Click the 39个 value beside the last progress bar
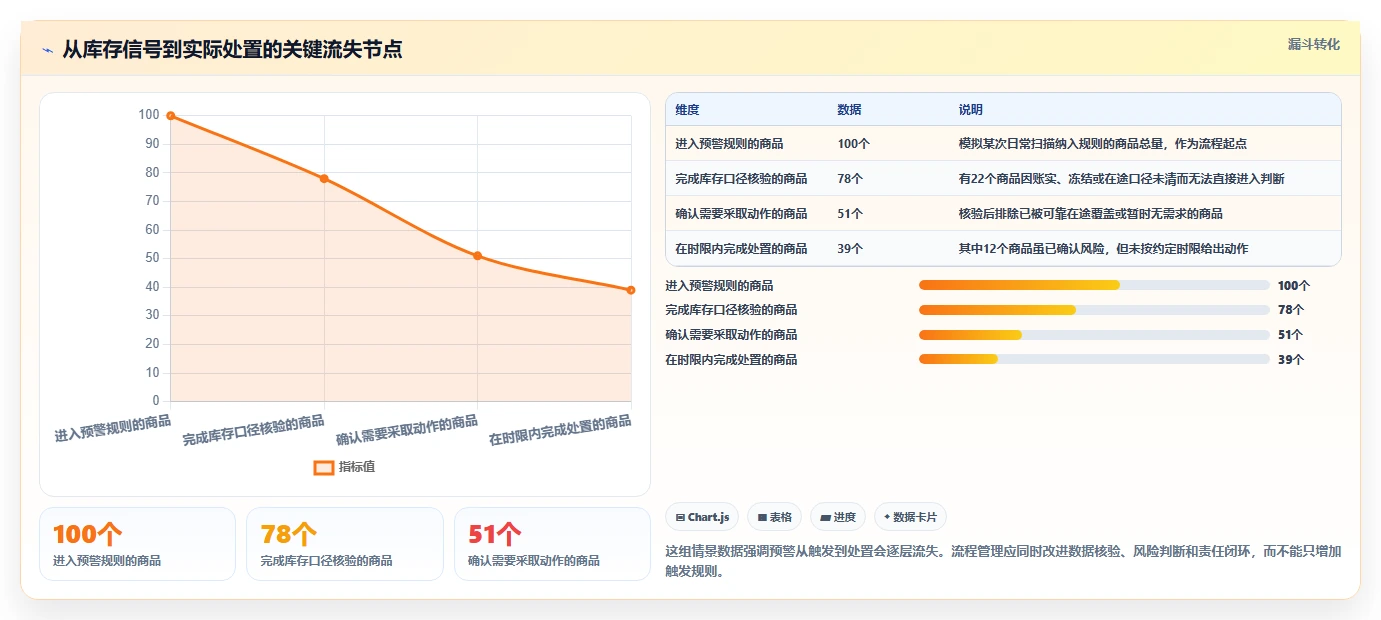 tap(1291, 360)
